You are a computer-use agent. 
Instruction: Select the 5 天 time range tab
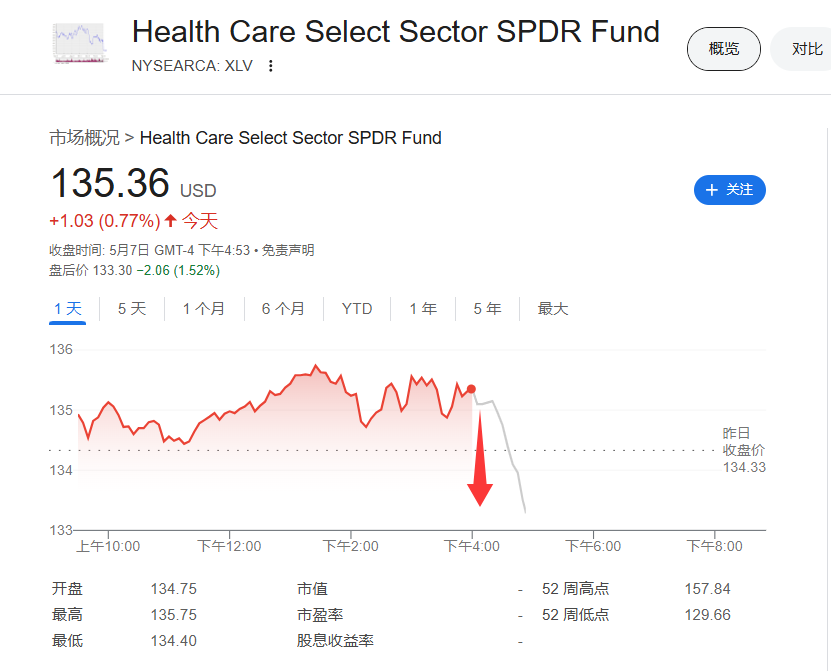coord(132,308)
